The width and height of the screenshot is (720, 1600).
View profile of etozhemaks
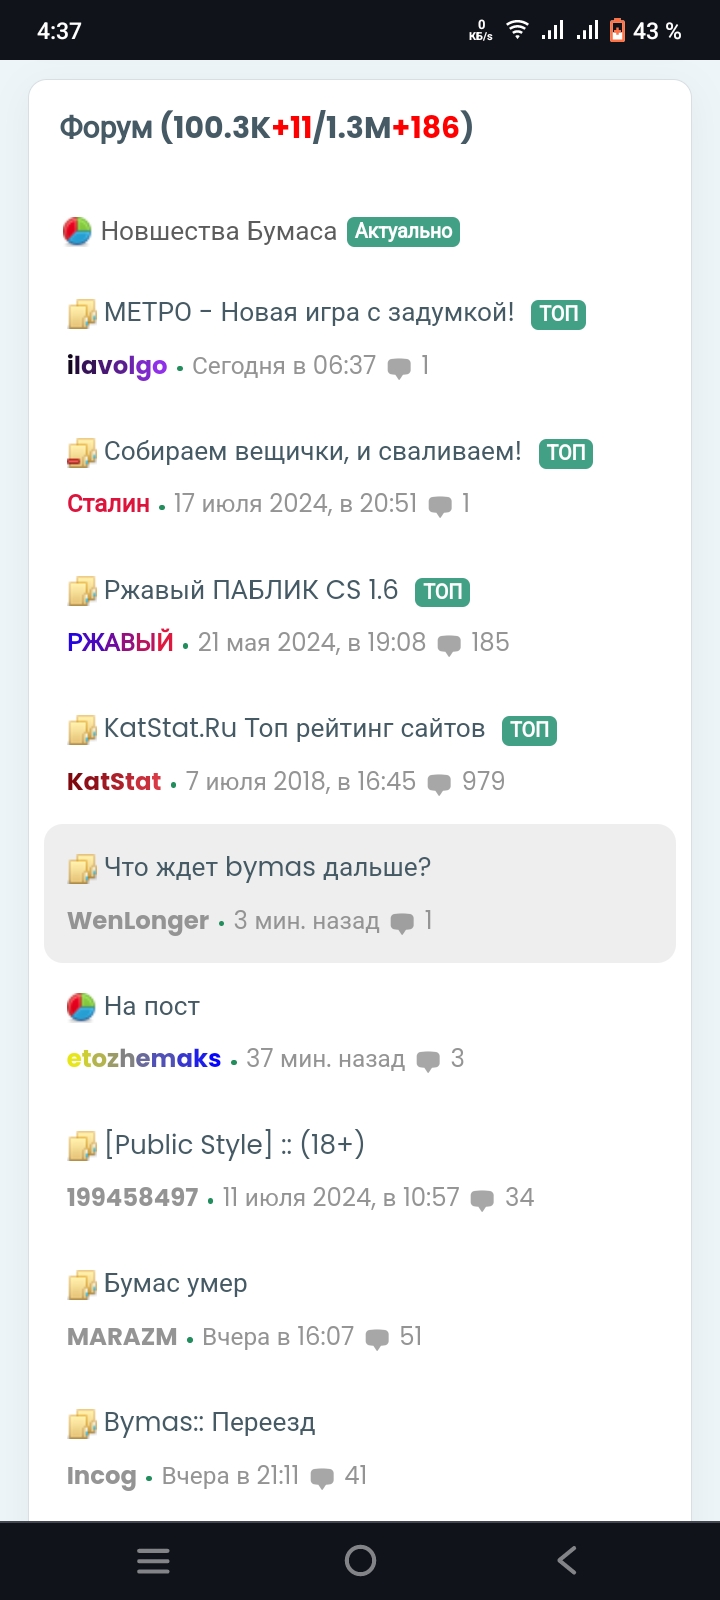coord(144,1059)
